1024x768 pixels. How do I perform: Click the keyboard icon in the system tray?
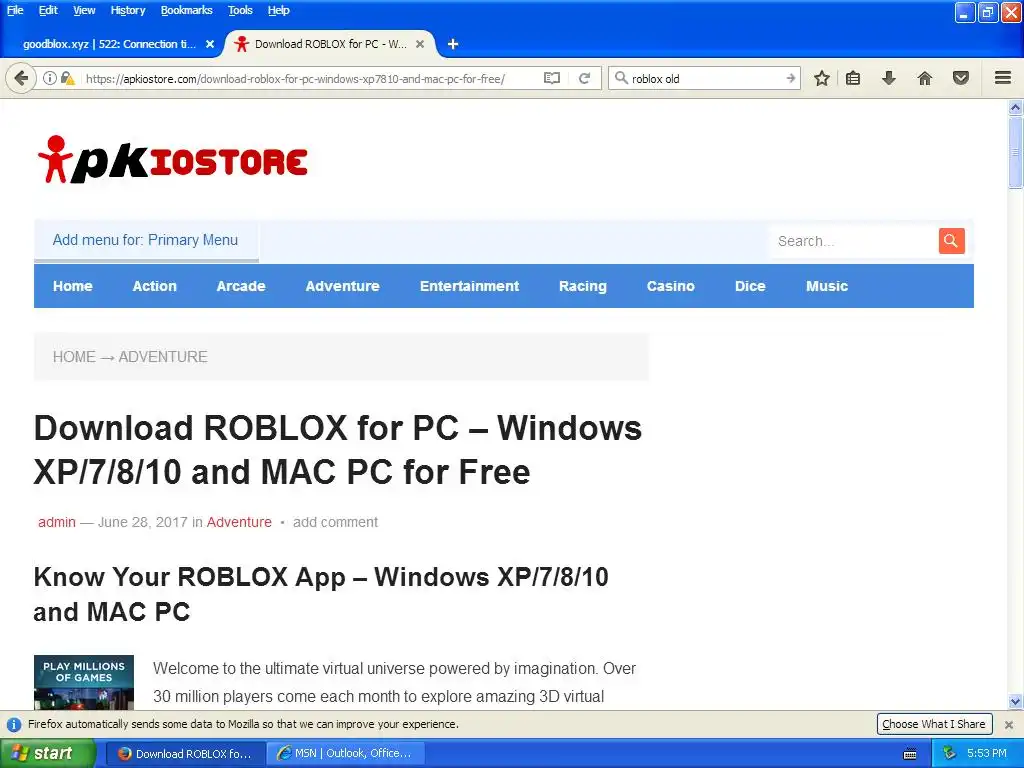pyautogui.click(x=910, y=754)
